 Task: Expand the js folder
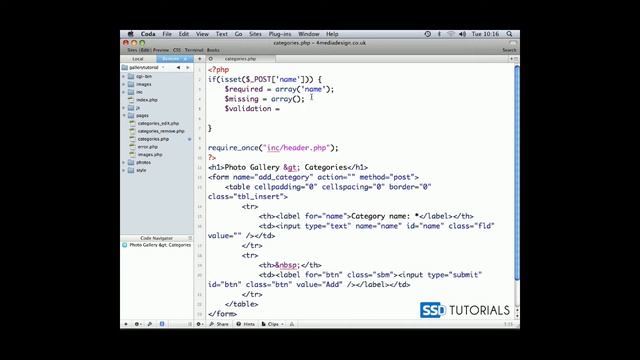tap(124, 108)
